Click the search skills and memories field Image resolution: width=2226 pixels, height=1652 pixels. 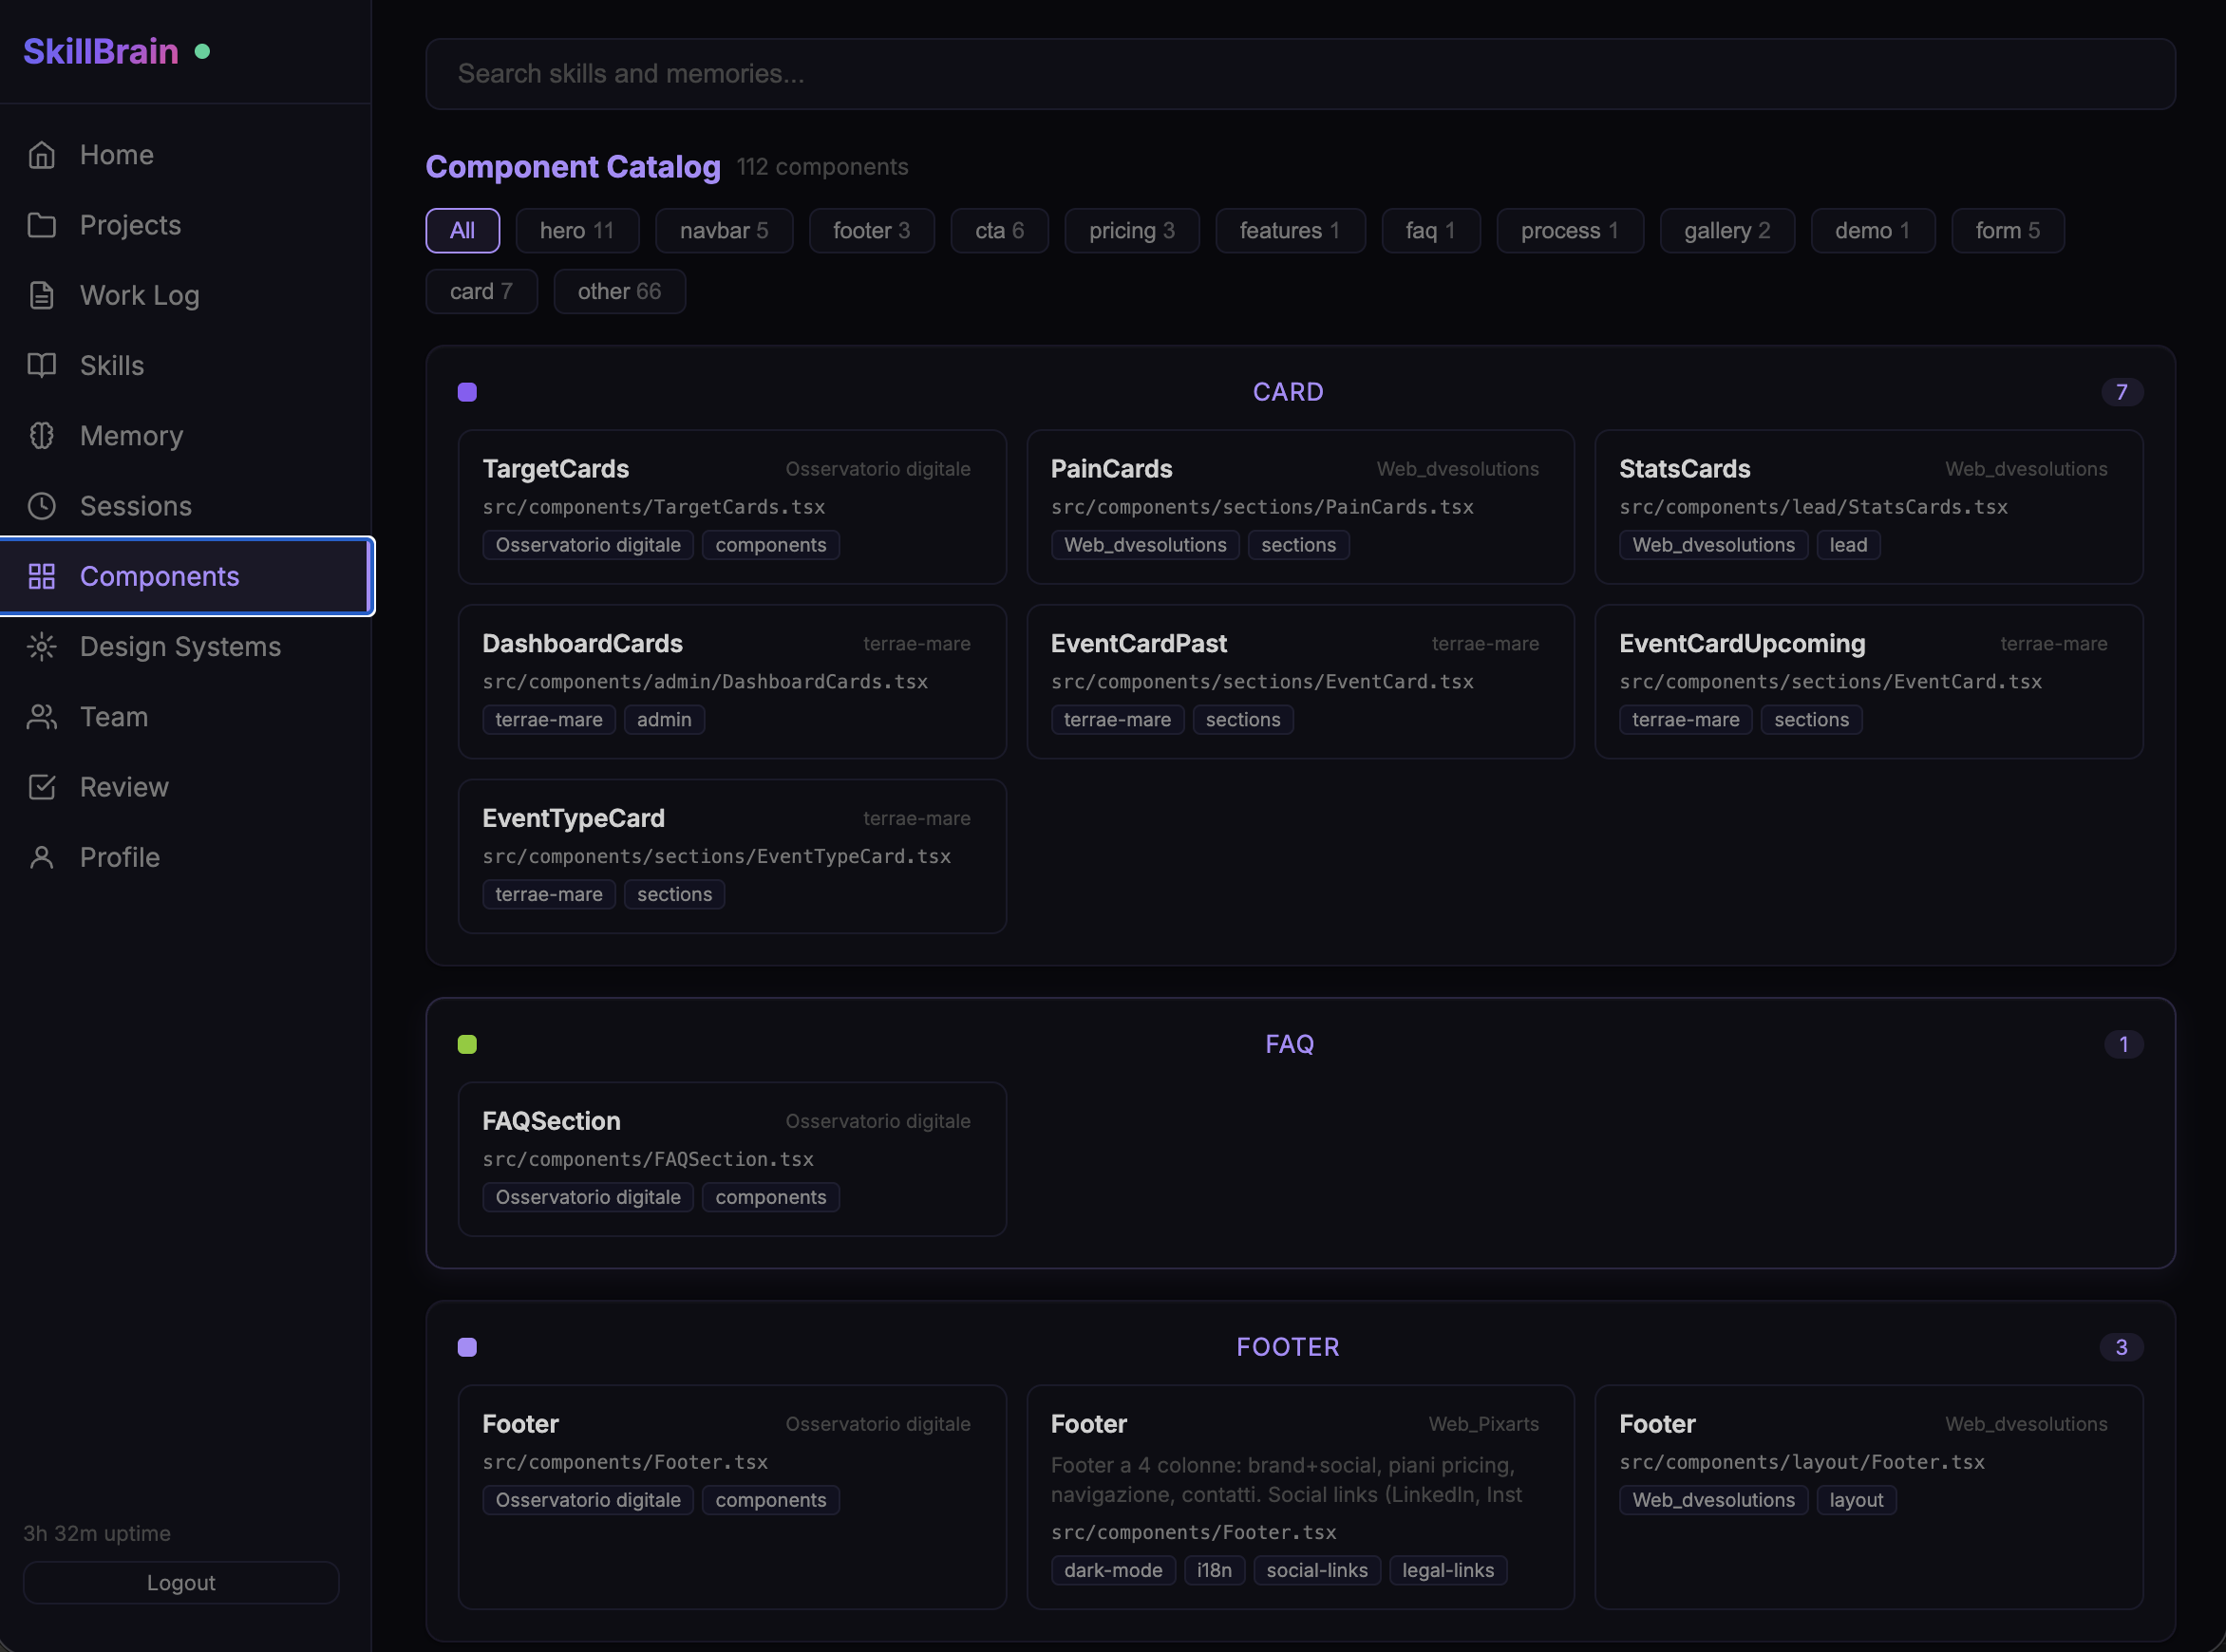(x=1300, y=73)
